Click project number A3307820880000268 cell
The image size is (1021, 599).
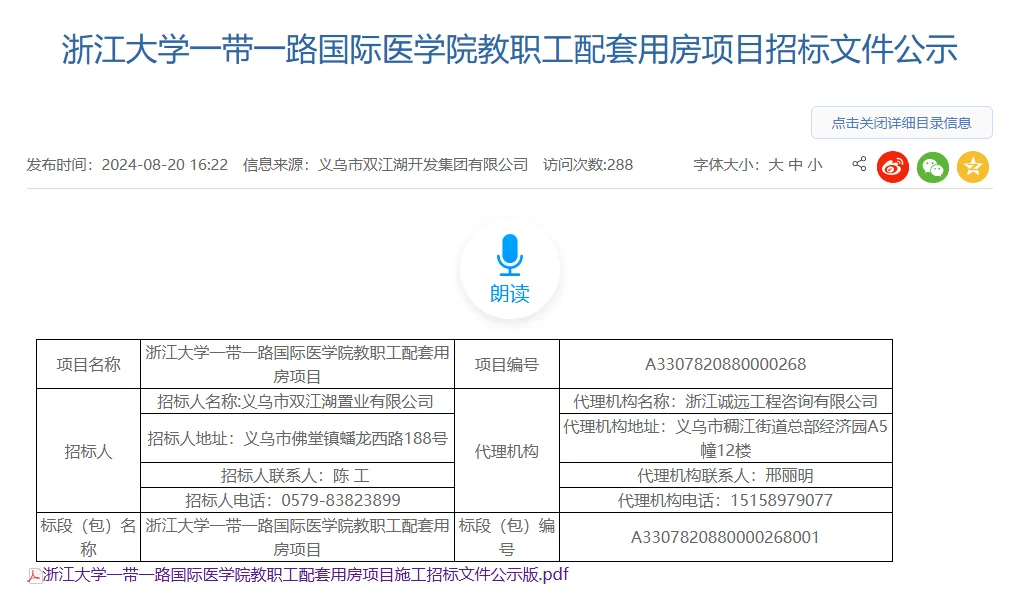[725, 364]
